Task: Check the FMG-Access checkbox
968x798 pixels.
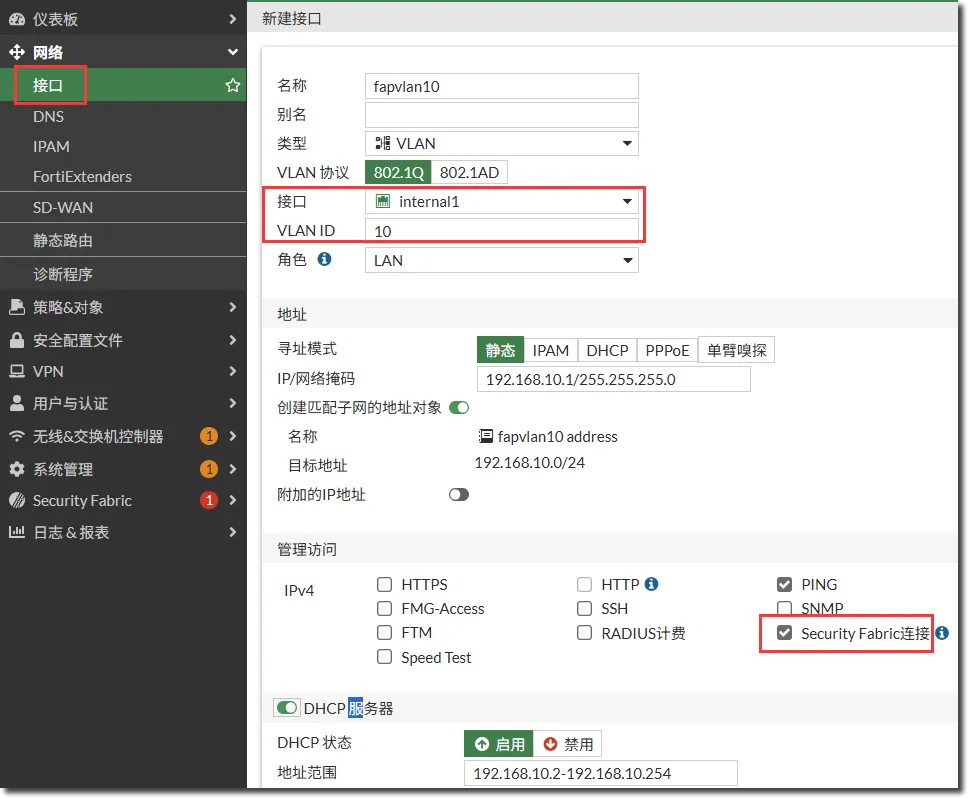Action: pyautogui.click(x=385, y=609)
